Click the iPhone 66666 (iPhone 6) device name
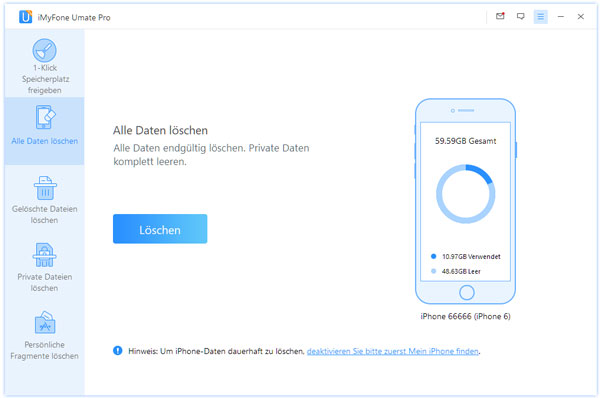Viewport: 600px width, 398px height. click(465, 316)
